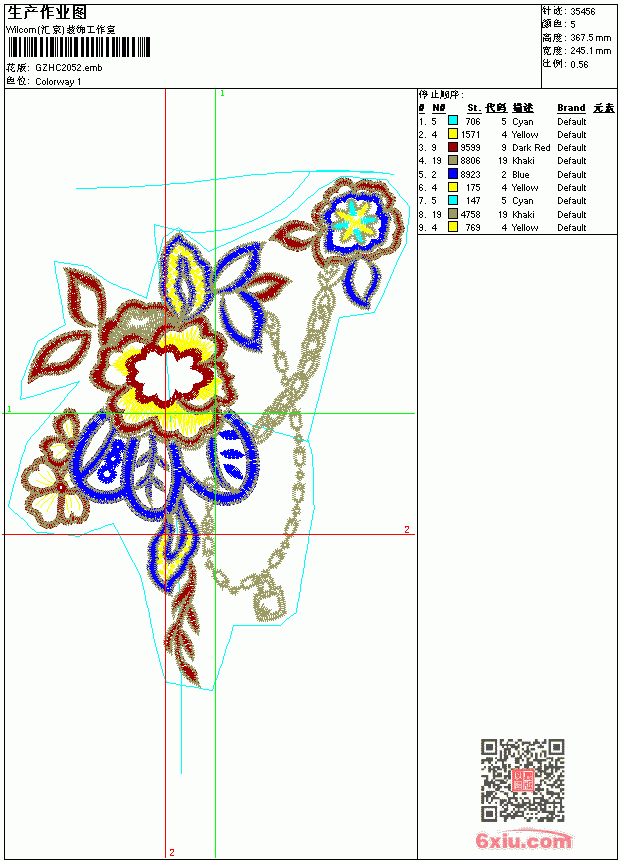620x860 pixels.
Task: Click the yellow swatch in row 2
Action: 453,134
